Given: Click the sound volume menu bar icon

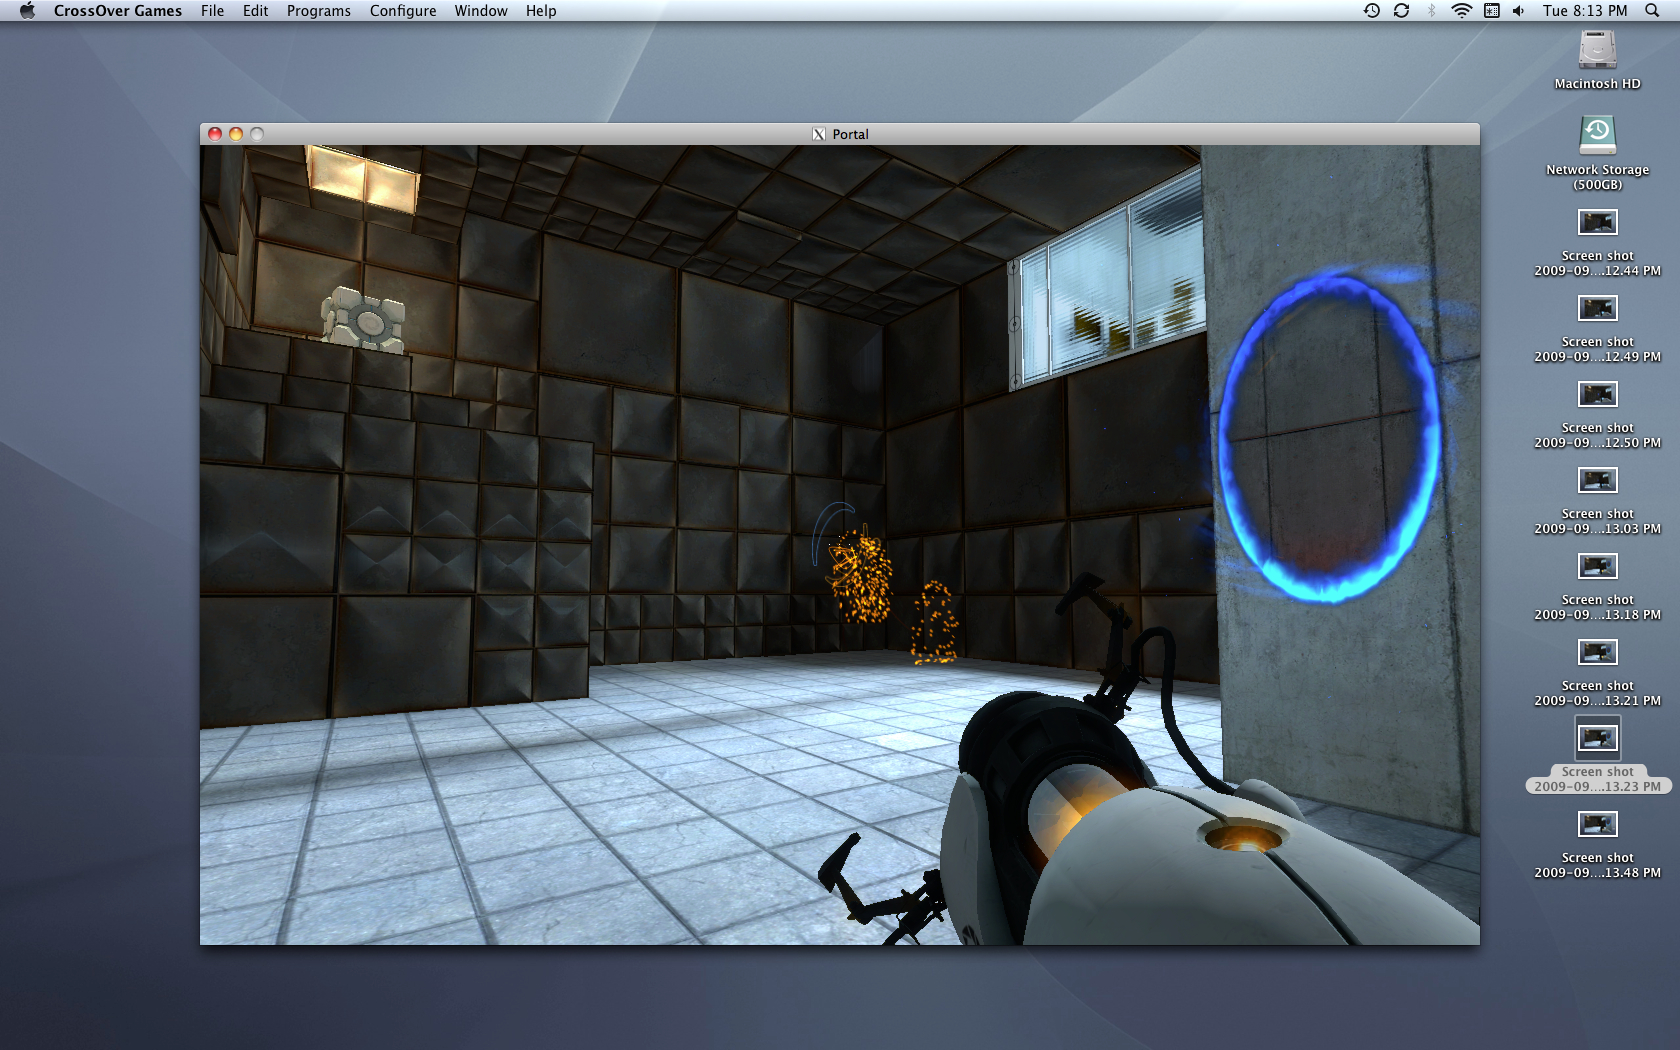Looking at the screenshot, I should (1518, 11).
